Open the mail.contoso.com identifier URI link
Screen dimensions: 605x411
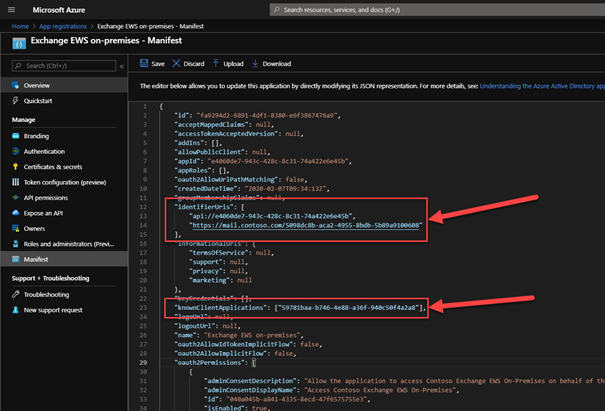coord(306,225)
